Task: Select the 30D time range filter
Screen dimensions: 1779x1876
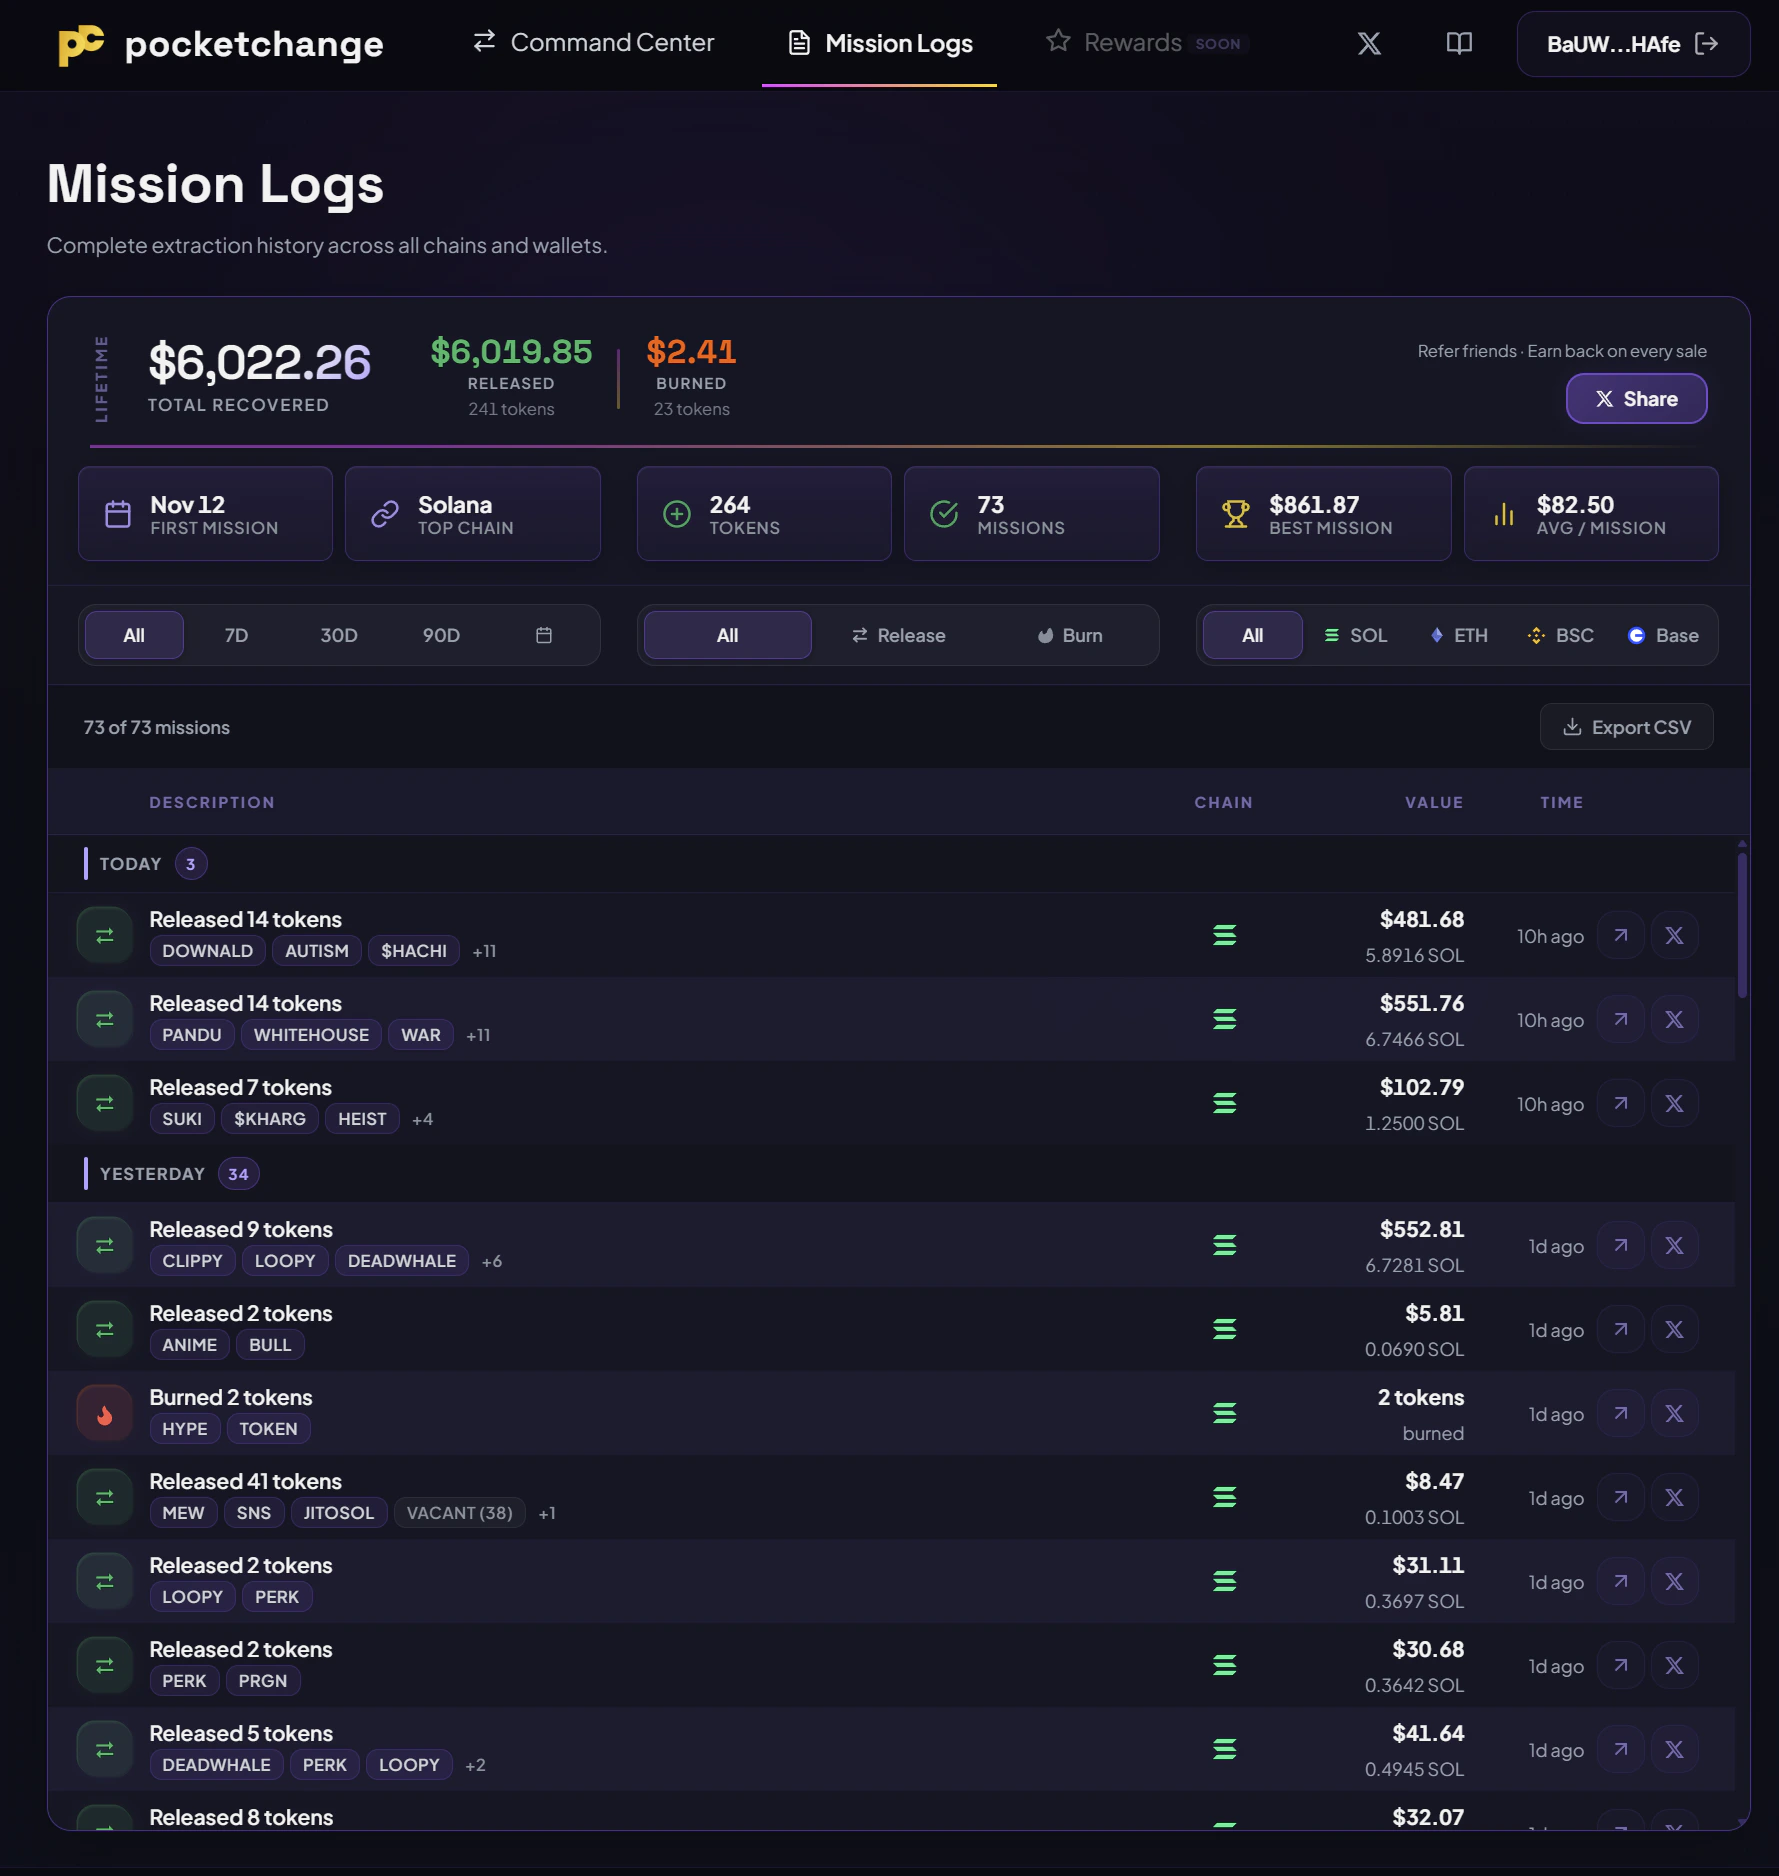Action: click(338, 635)
